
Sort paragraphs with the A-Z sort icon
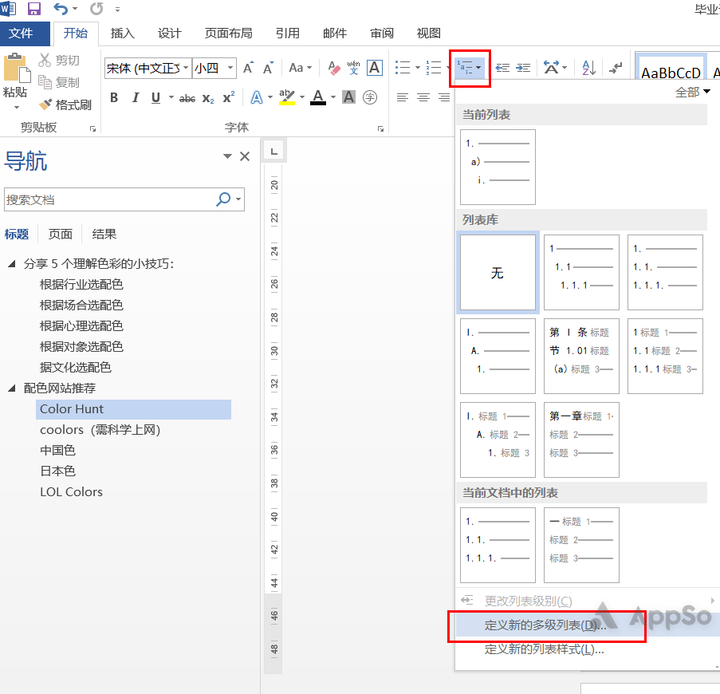[589, 68]
